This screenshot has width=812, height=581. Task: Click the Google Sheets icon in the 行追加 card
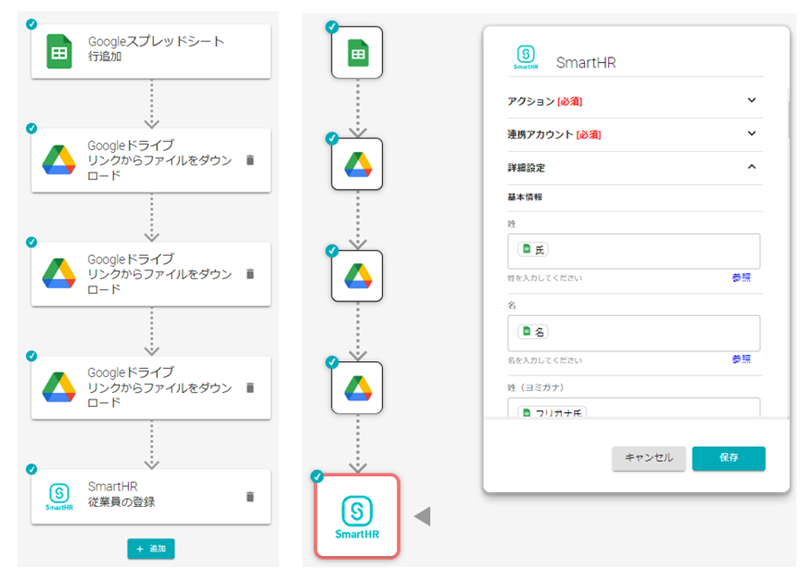click(59, 51)
